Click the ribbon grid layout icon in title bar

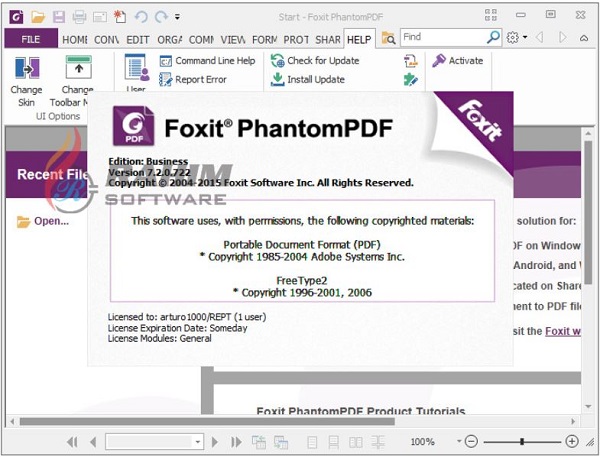(491, 15)
